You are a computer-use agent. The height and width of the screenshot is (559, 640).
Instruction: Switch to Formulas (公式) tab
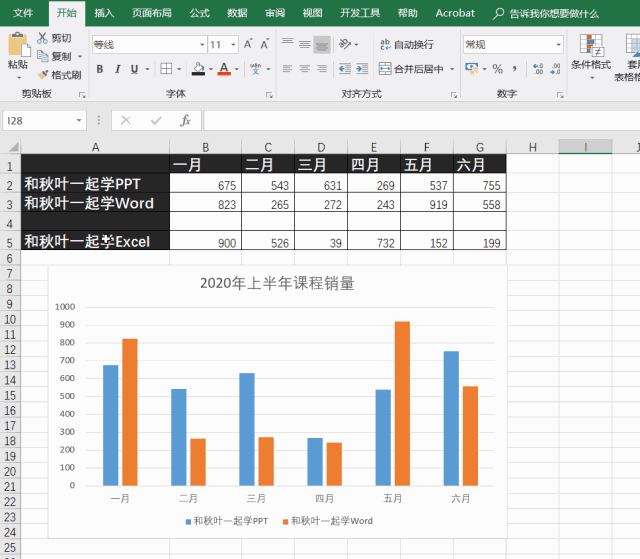(x=200, y=13)
